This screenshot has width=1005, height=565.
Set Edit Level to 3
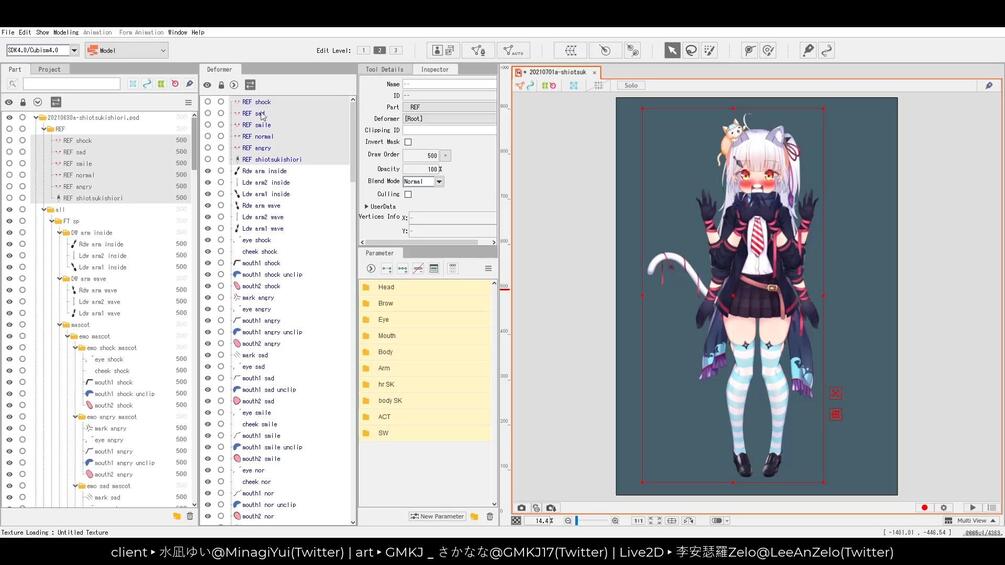(395, 50)
